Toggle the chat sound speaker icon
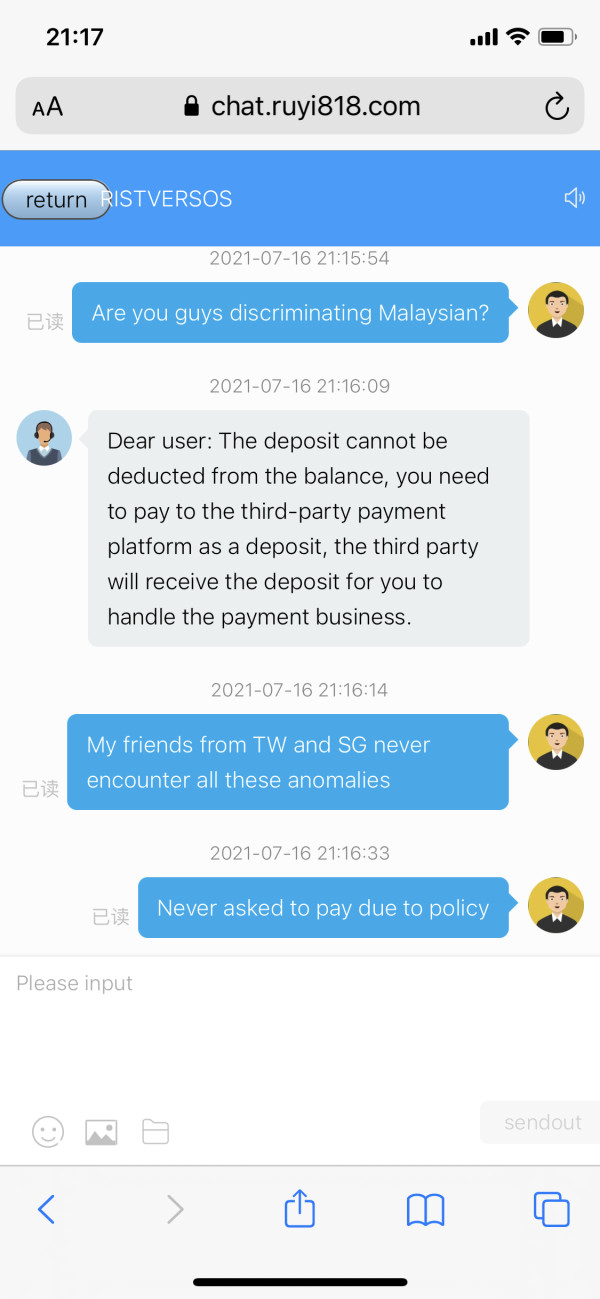600x1299 pixels. click(x=574, y=198)
